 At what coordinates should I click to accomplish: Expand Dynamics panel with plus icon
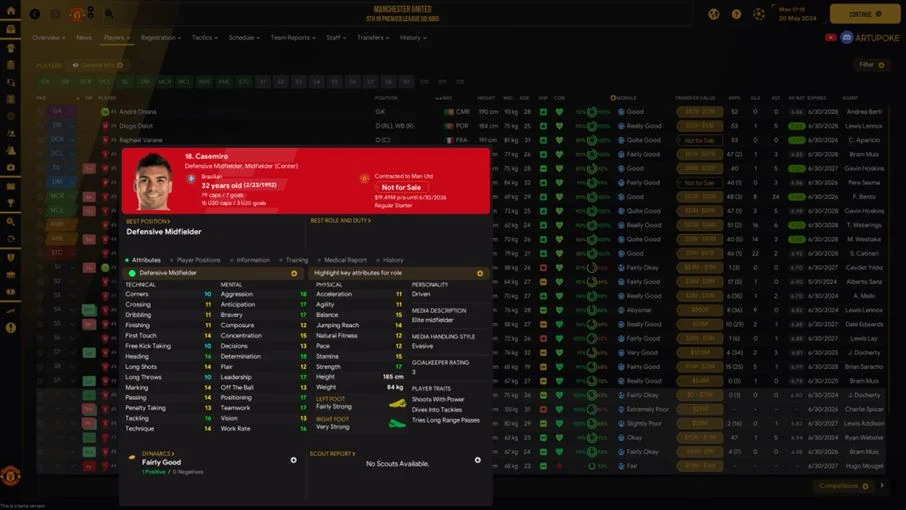pyautogui.click(x=294, y=460)
